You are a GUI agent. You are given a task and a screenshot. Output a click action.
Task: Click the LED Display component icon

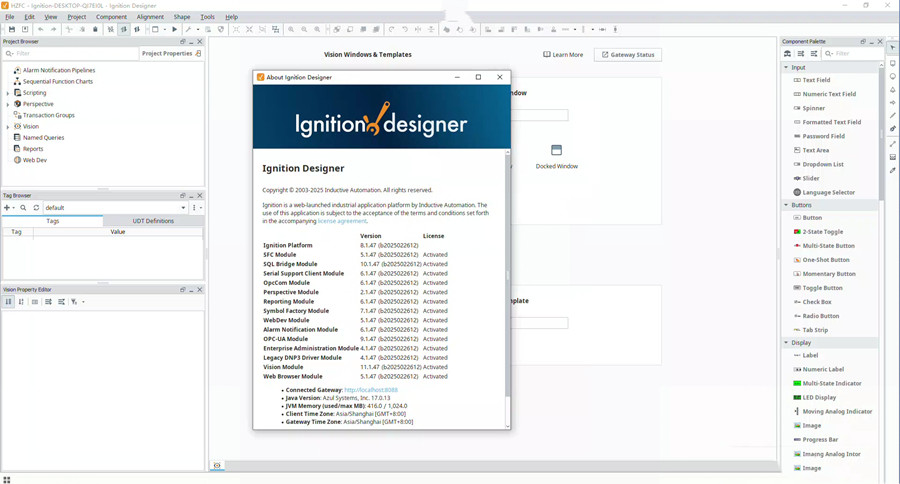tap(797, 397)
